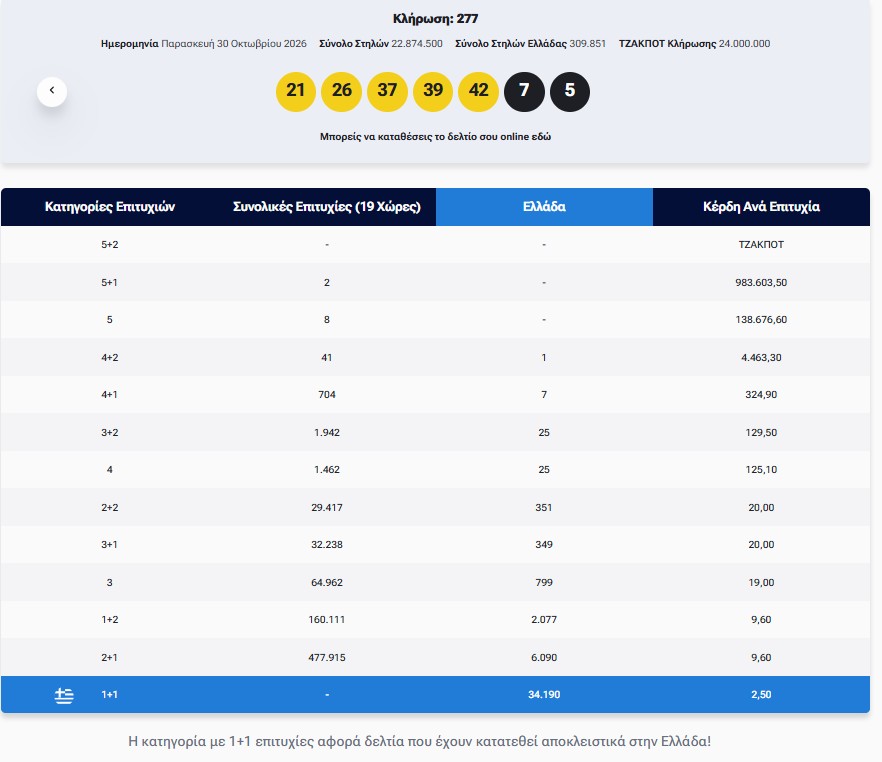This screenshot has height=762, width=882.
Task: Click the total successes value 29.417
Action: tap(327, 507)
